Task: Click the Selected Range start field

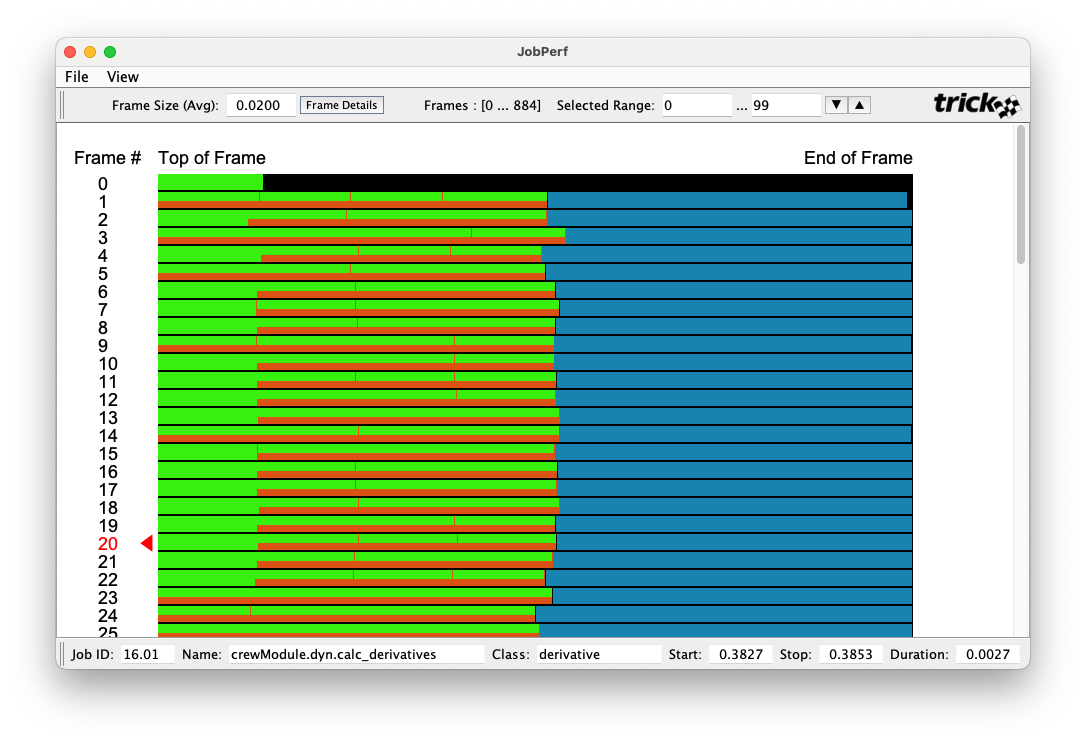Action: coord(696,105)
